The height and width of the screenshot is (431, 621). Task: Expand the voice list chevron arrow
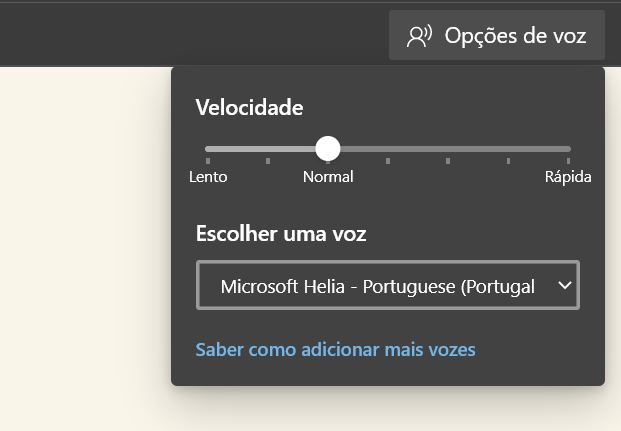[x=564, y=285]
